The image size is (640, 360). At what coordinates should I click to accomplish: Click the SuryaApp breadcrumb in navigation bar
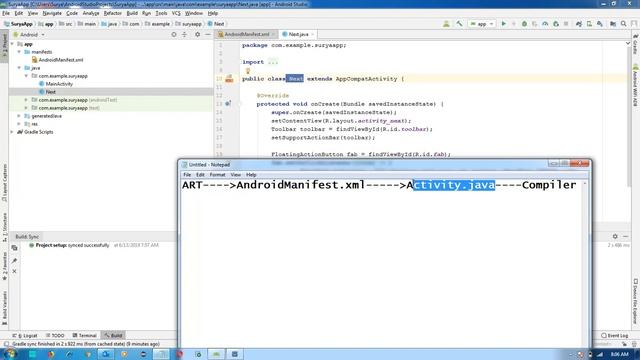[x=18, y=24]
